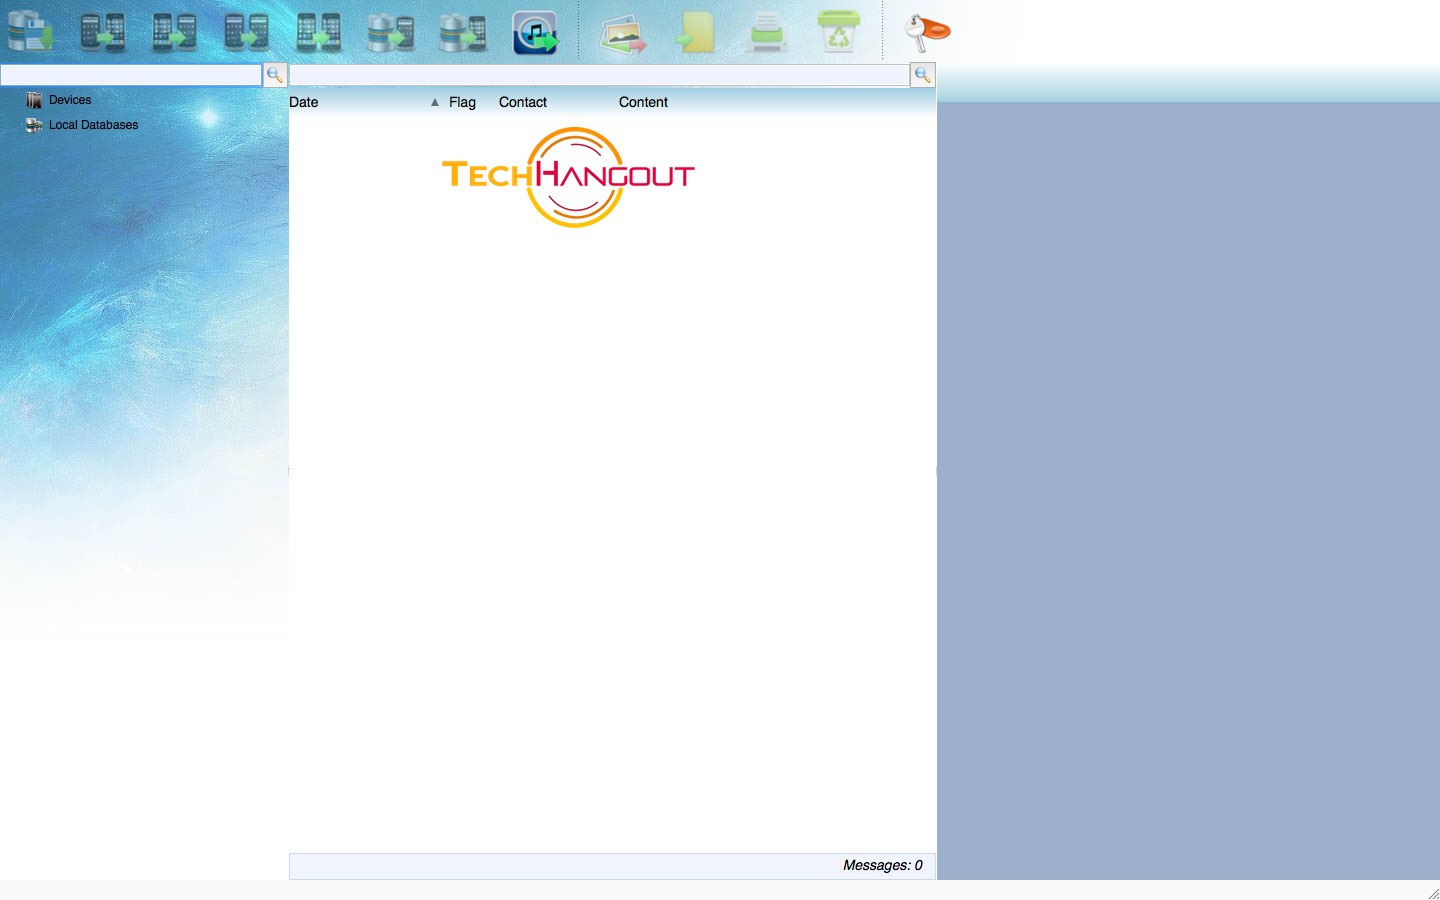Click the orange key registration icon
Image resolution: width=1440 pixels, height=900 pixels.
coord(927,33)
